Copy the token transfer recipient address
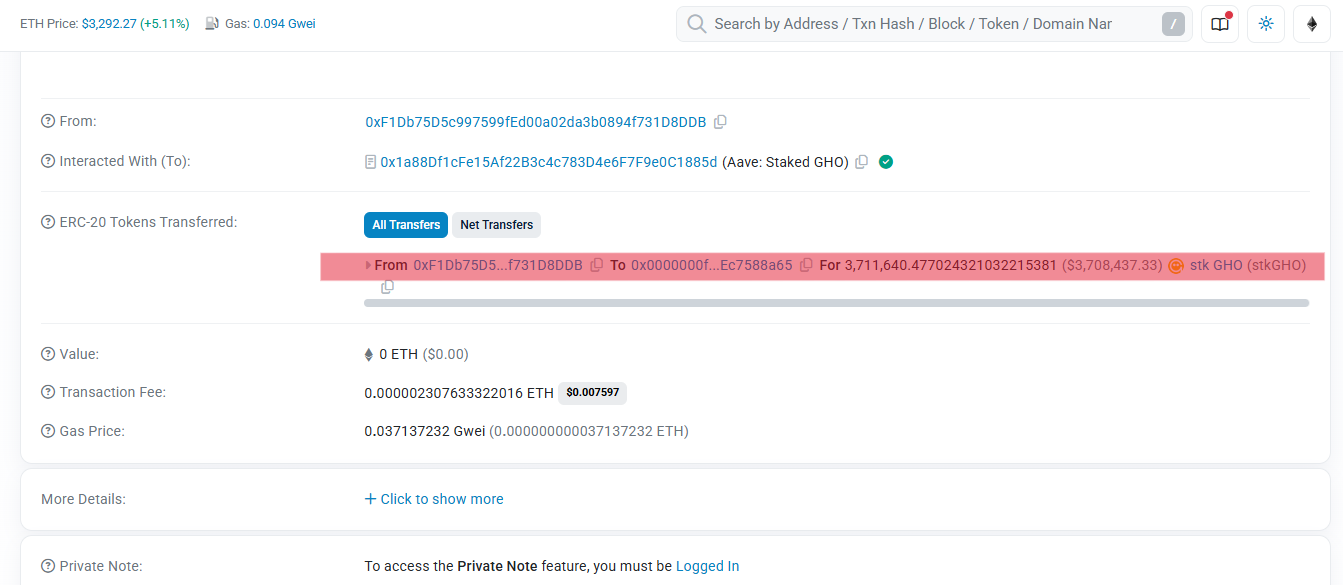This screenshot has height=585, width=1343. point(806,266)
